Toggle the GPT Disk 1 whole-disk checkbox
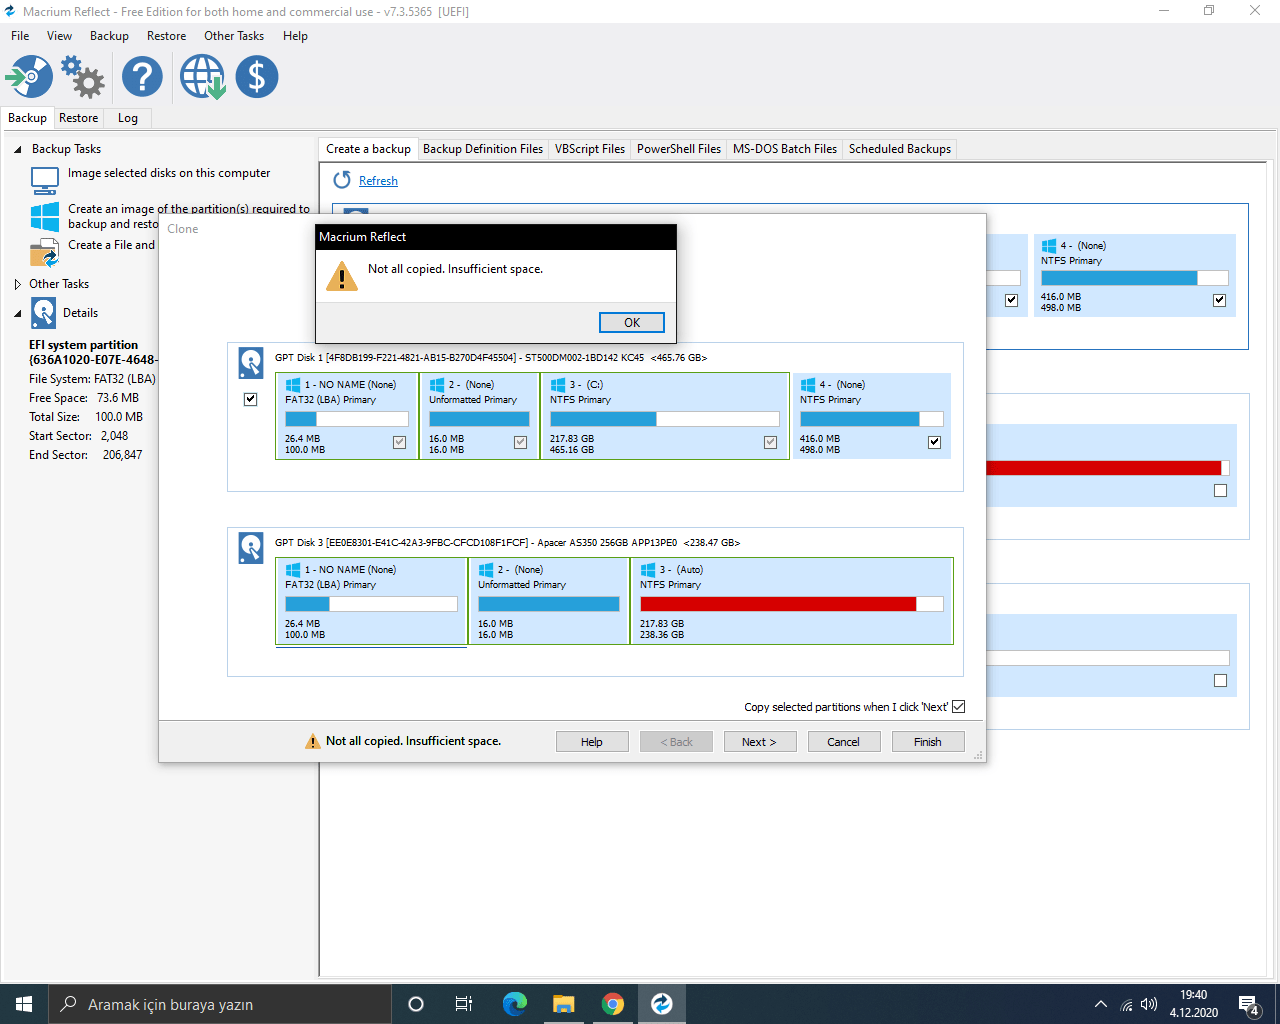The image size is (1280, 1024). pyautogui.click(x=251, y=399)
